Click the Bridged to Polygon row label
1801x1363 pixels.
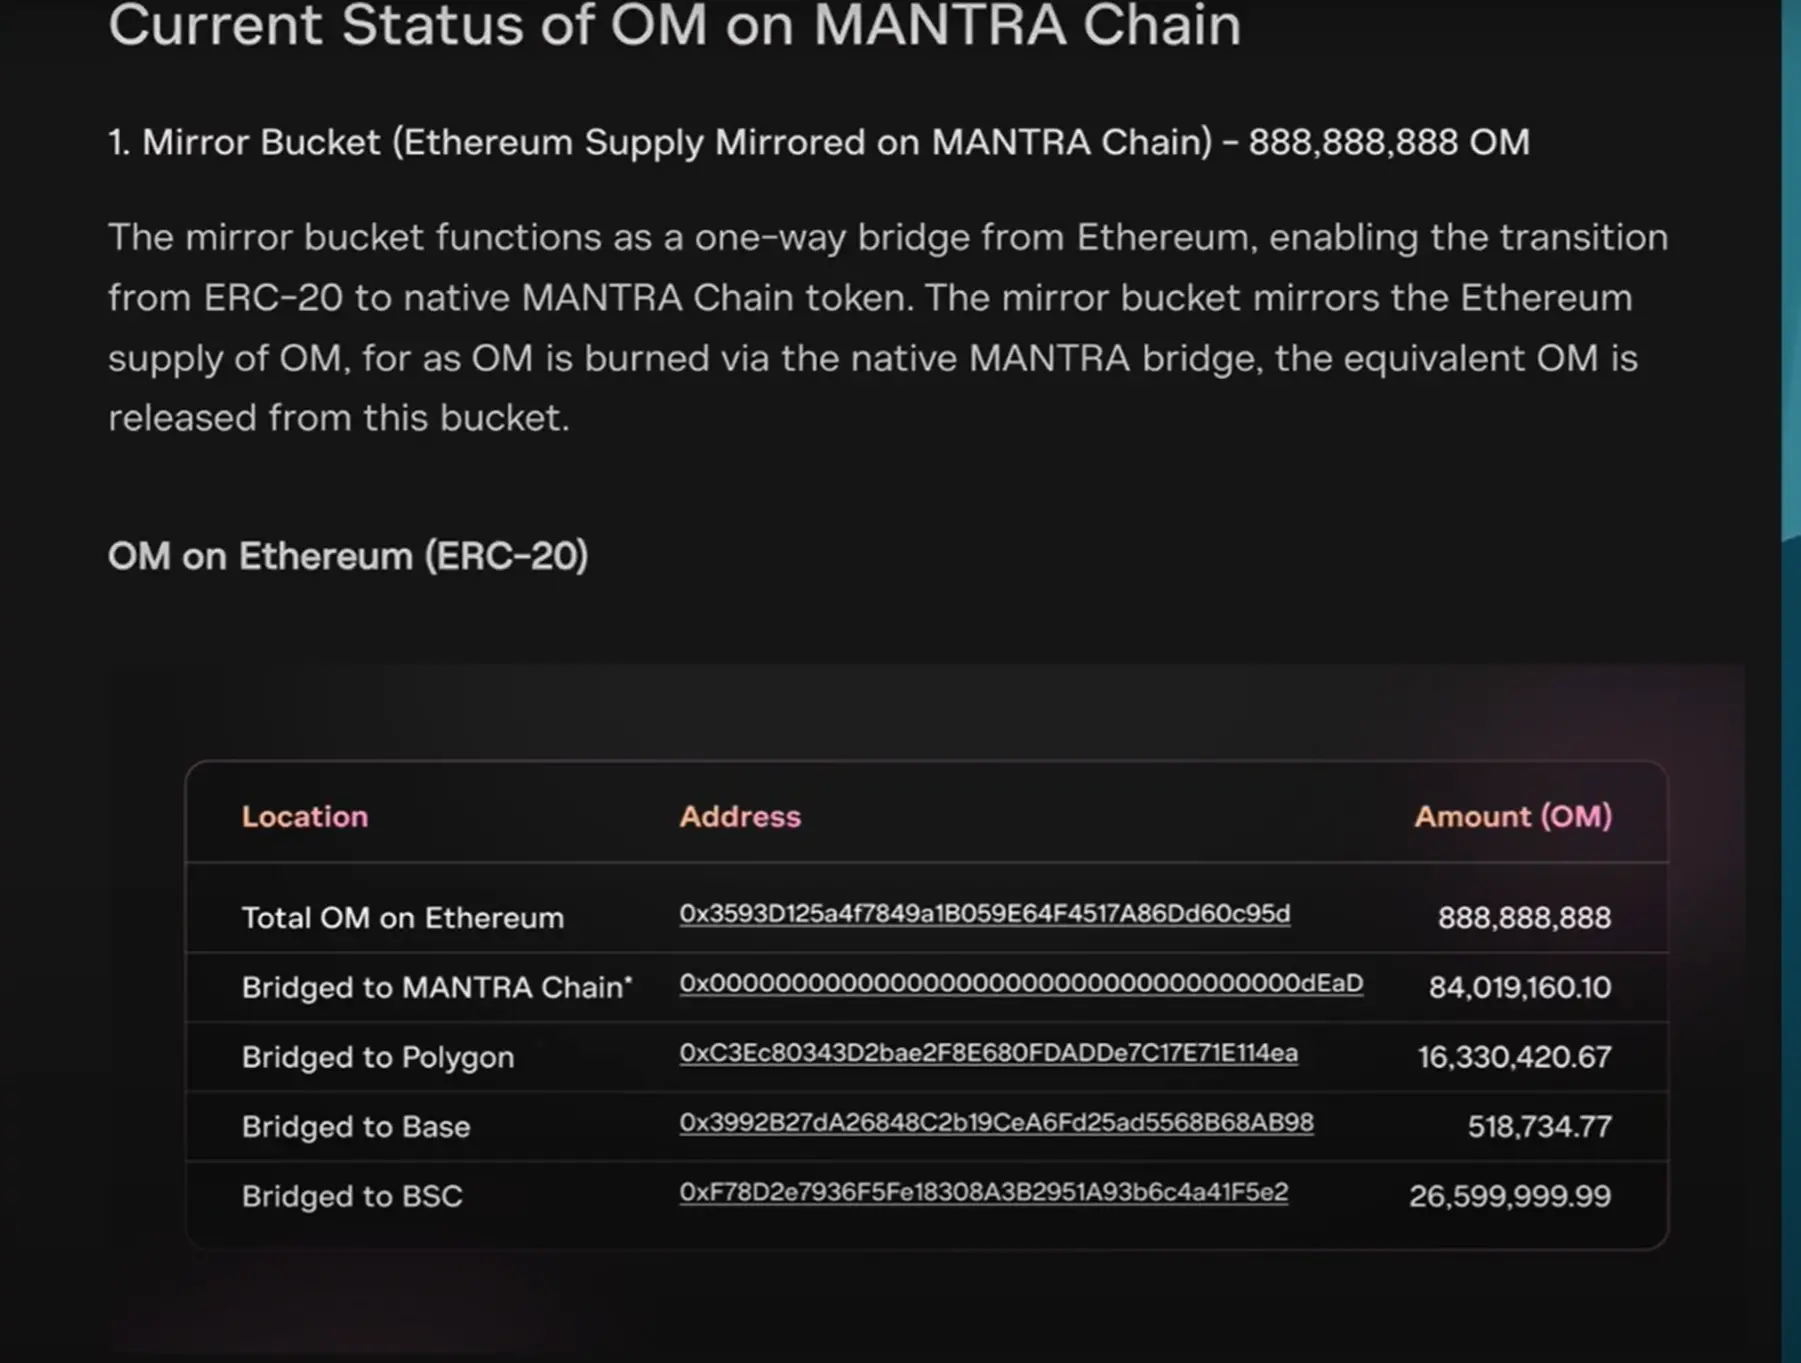(378, 1057)
